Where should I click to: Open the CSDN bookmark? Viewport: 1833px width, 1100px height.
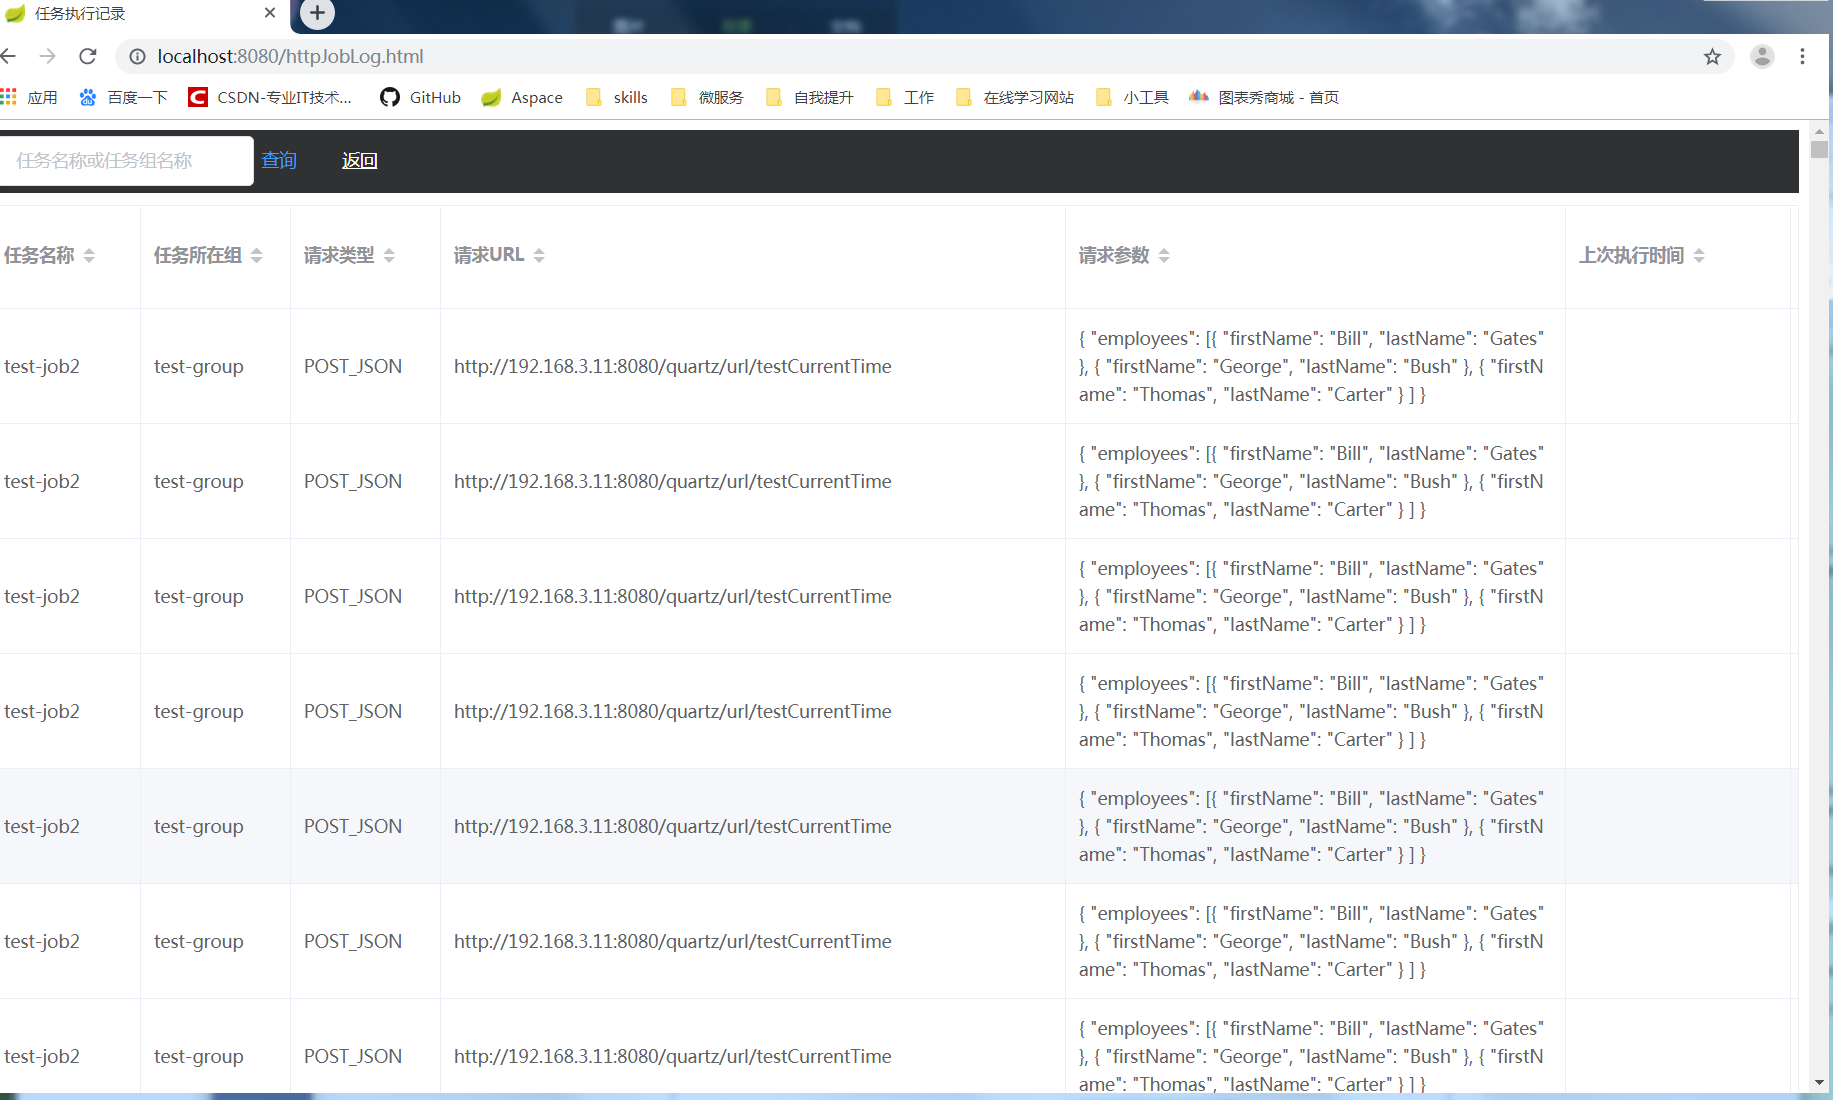click(270, 97)
